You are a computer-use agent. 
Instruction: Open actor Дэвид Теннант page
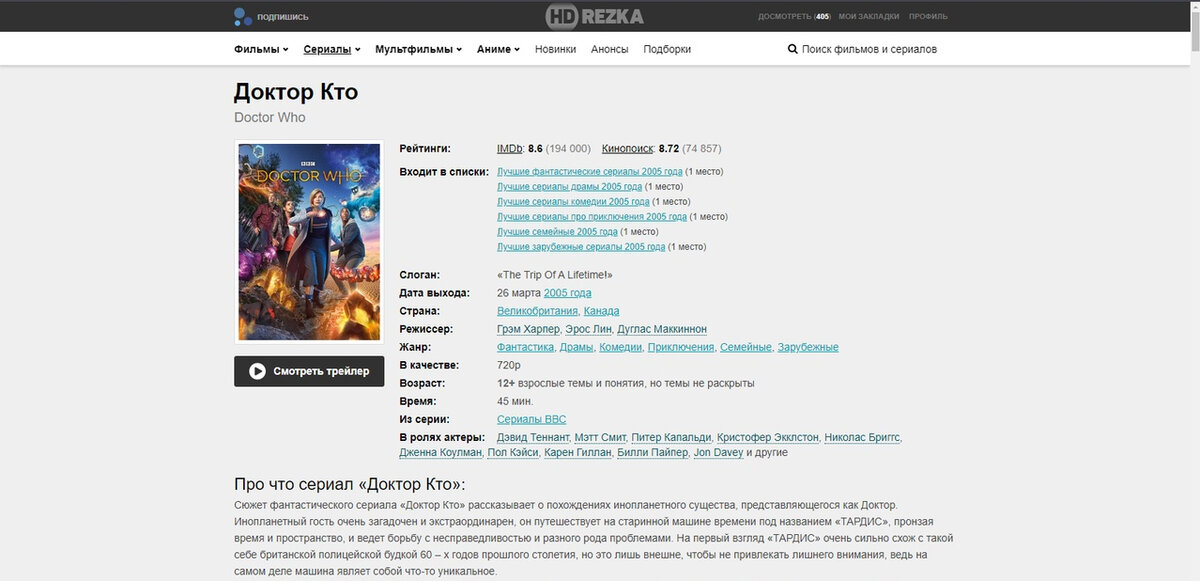click(533, 437)
